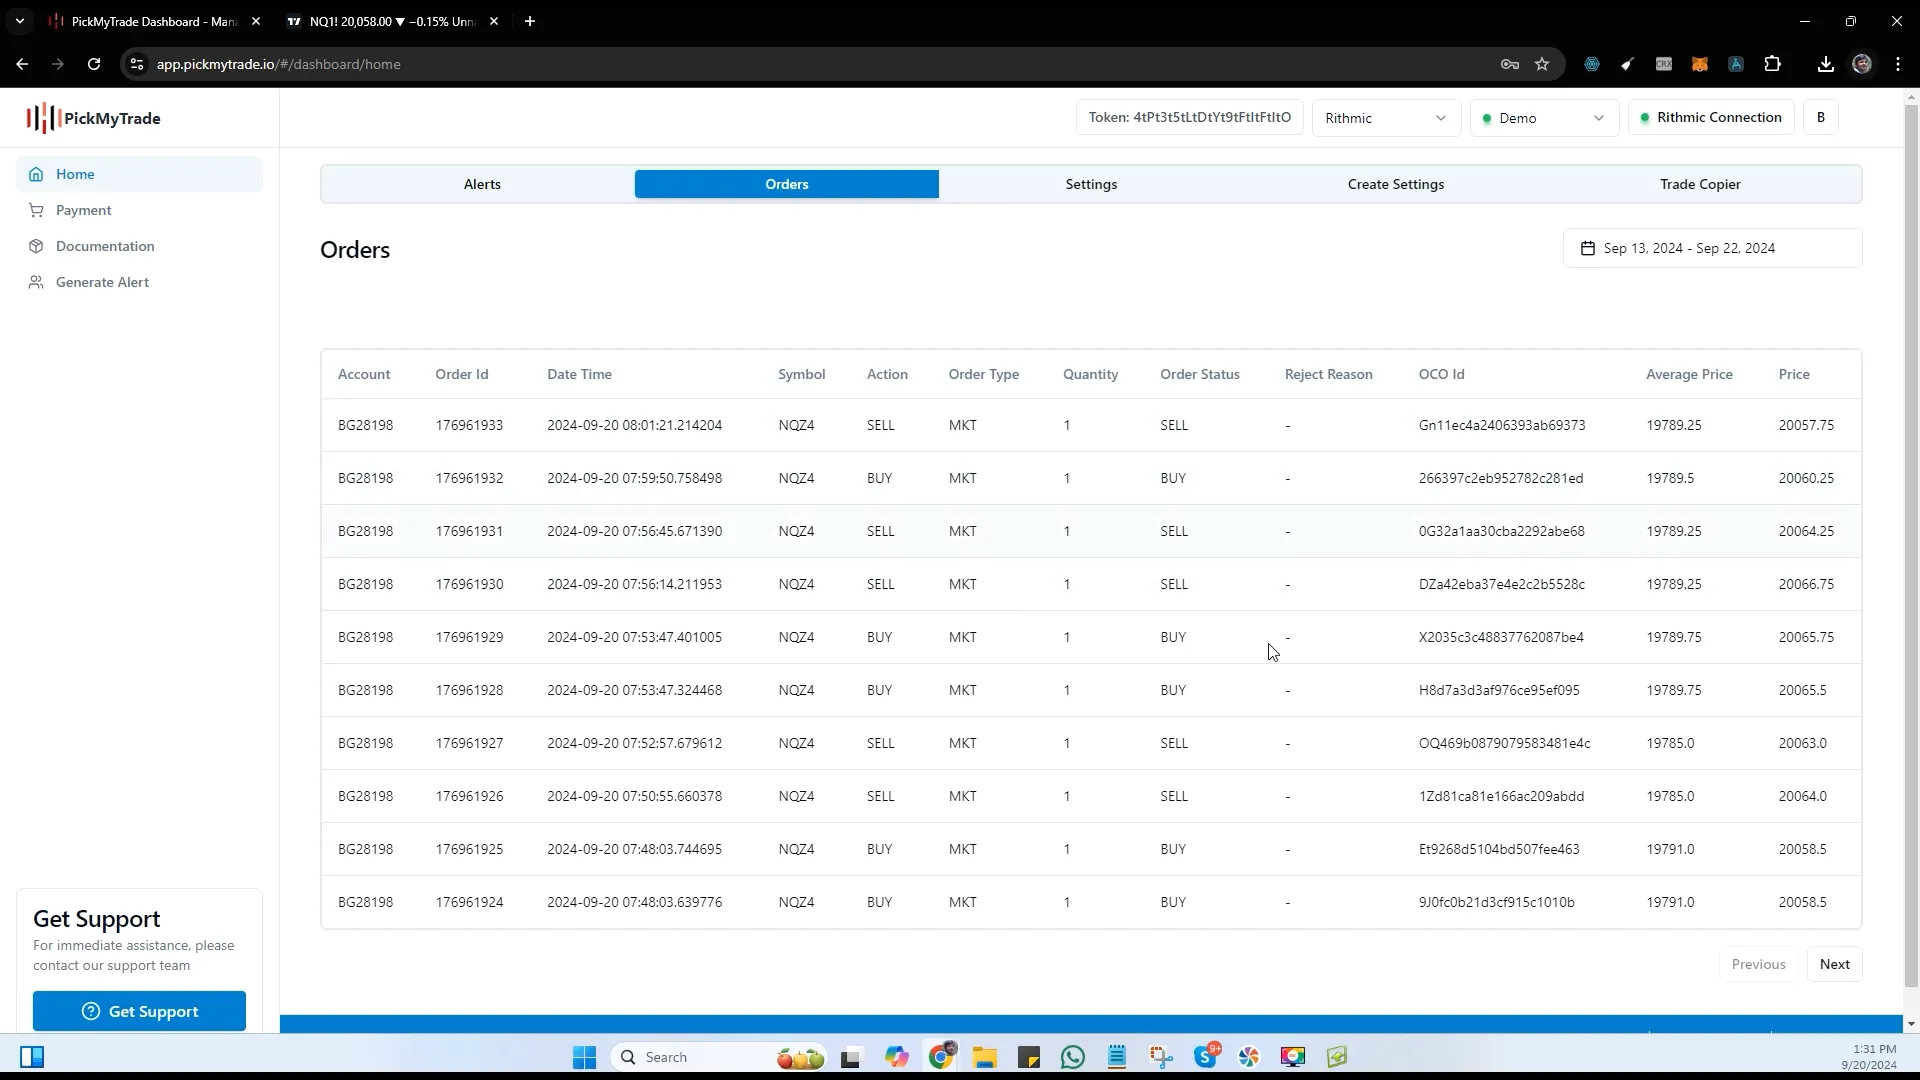
Task: Toggle the Demo account mode dropdown
Action: [x=1544, y=117]
